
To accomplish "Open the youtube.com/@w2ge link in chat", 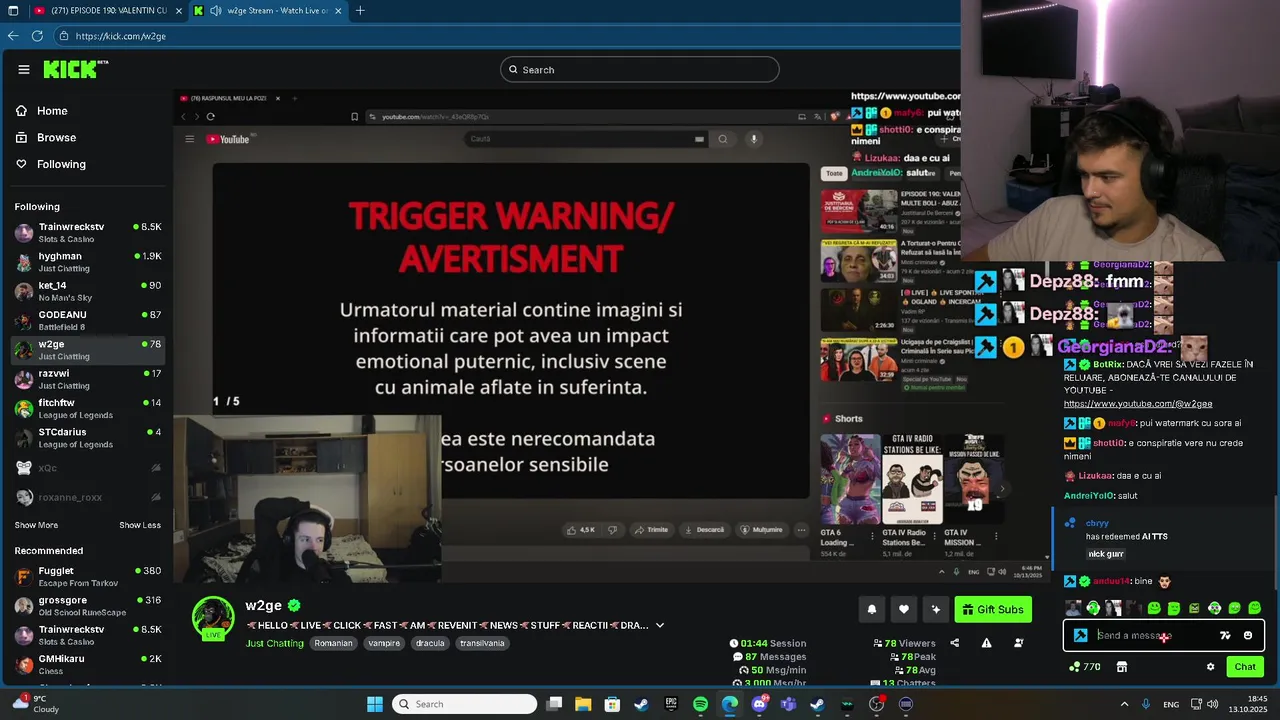I will (1138, 404).
